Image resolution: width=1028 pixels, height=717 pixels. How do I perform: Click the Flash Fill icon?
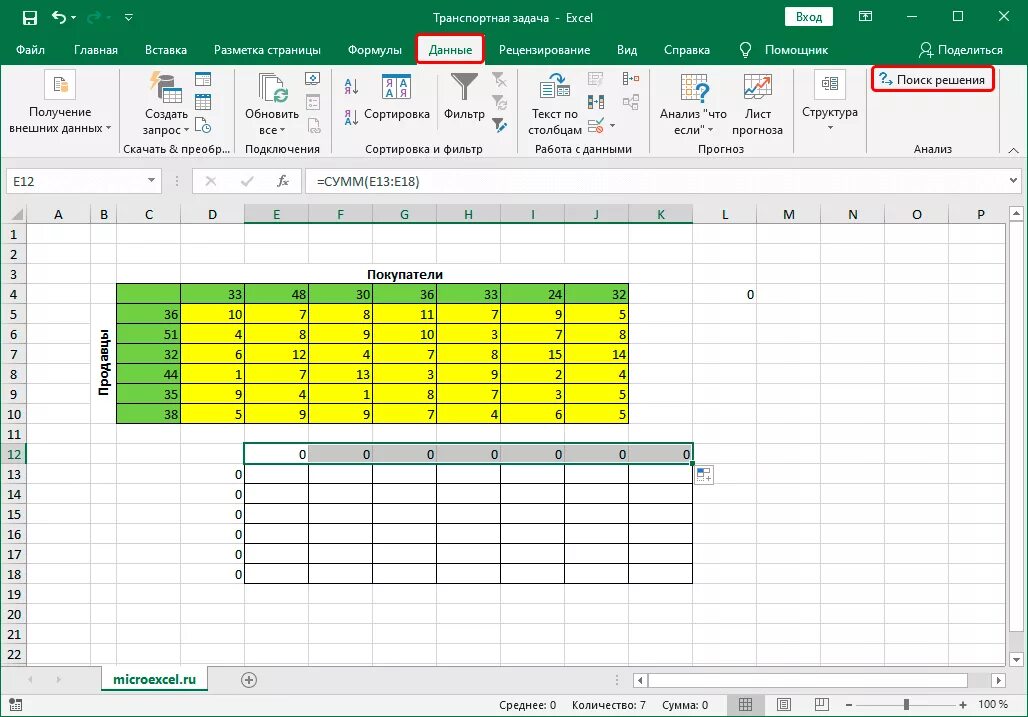595,79
